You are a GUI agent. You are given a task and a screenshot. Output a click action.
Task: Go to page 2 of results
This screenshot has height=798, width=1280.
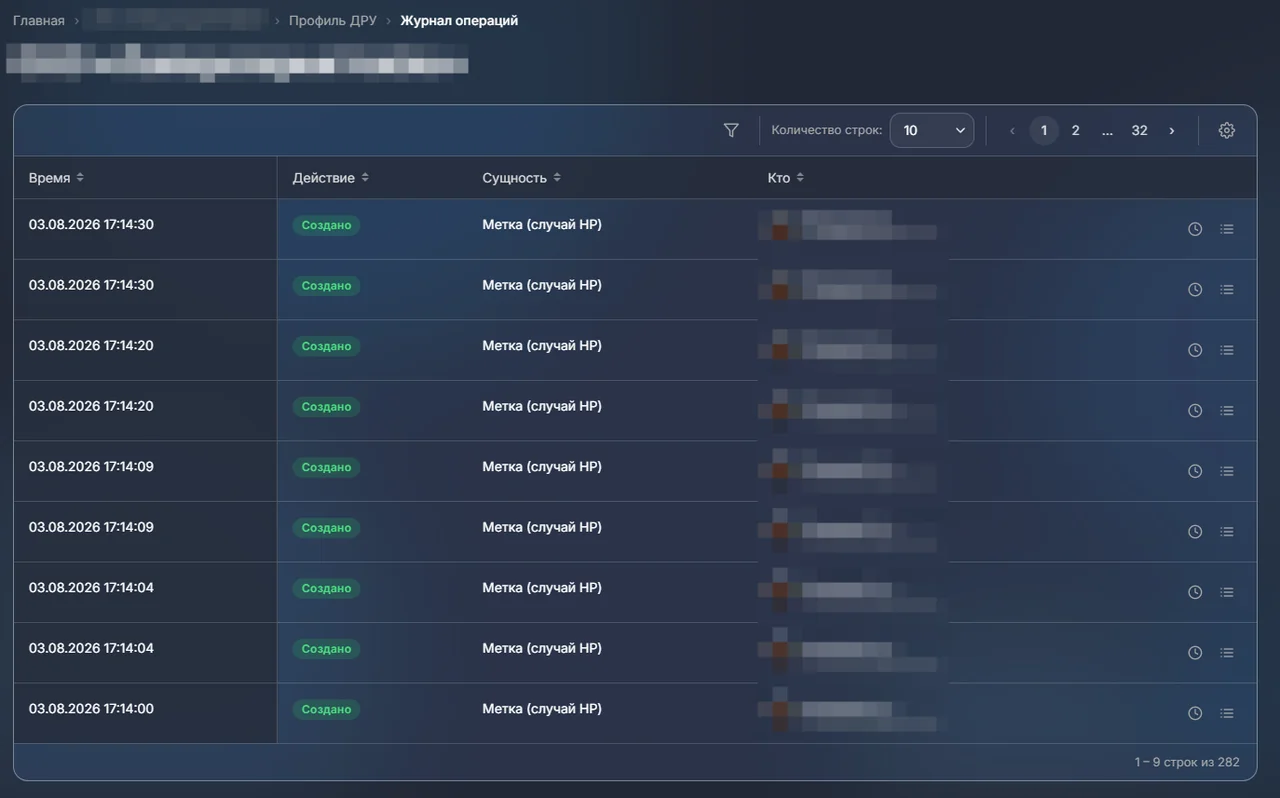[x=1076, y=131]
